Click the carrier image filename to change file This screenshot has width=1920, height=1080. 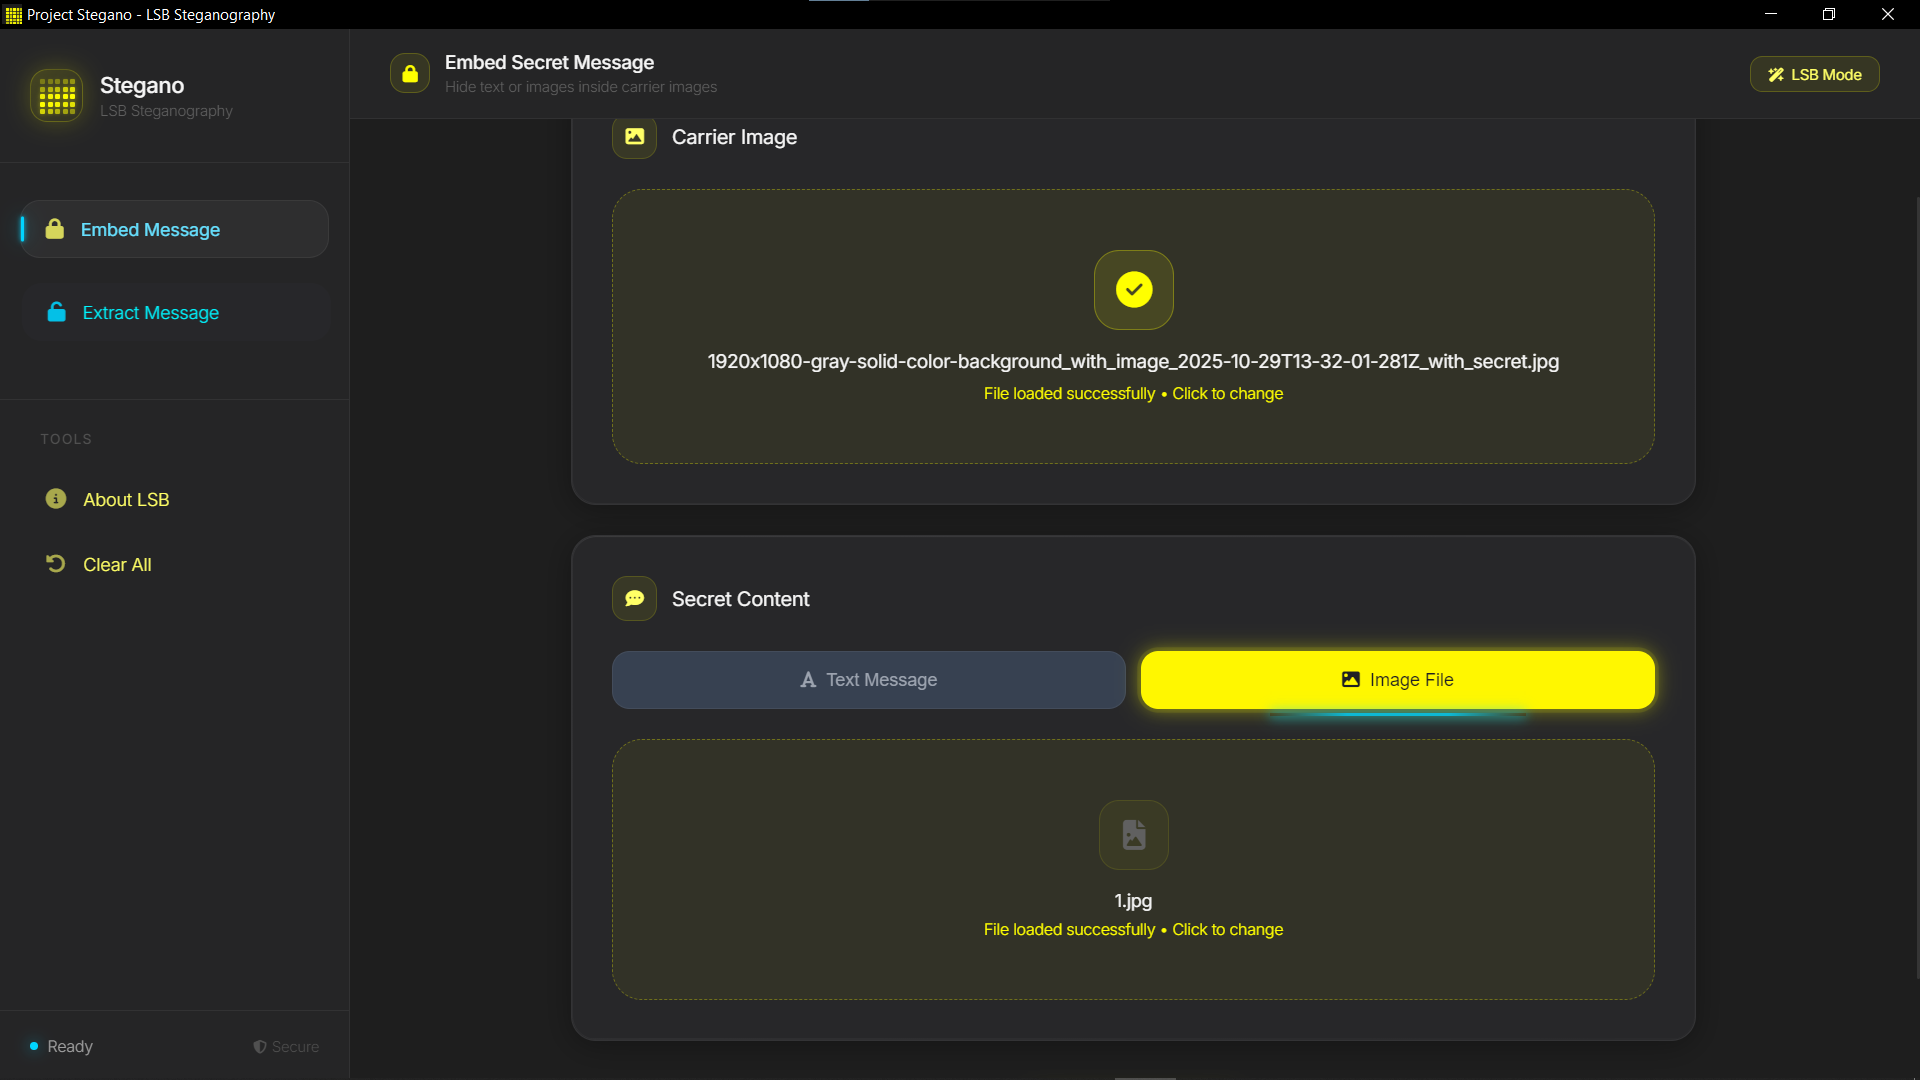(1132, 362)
